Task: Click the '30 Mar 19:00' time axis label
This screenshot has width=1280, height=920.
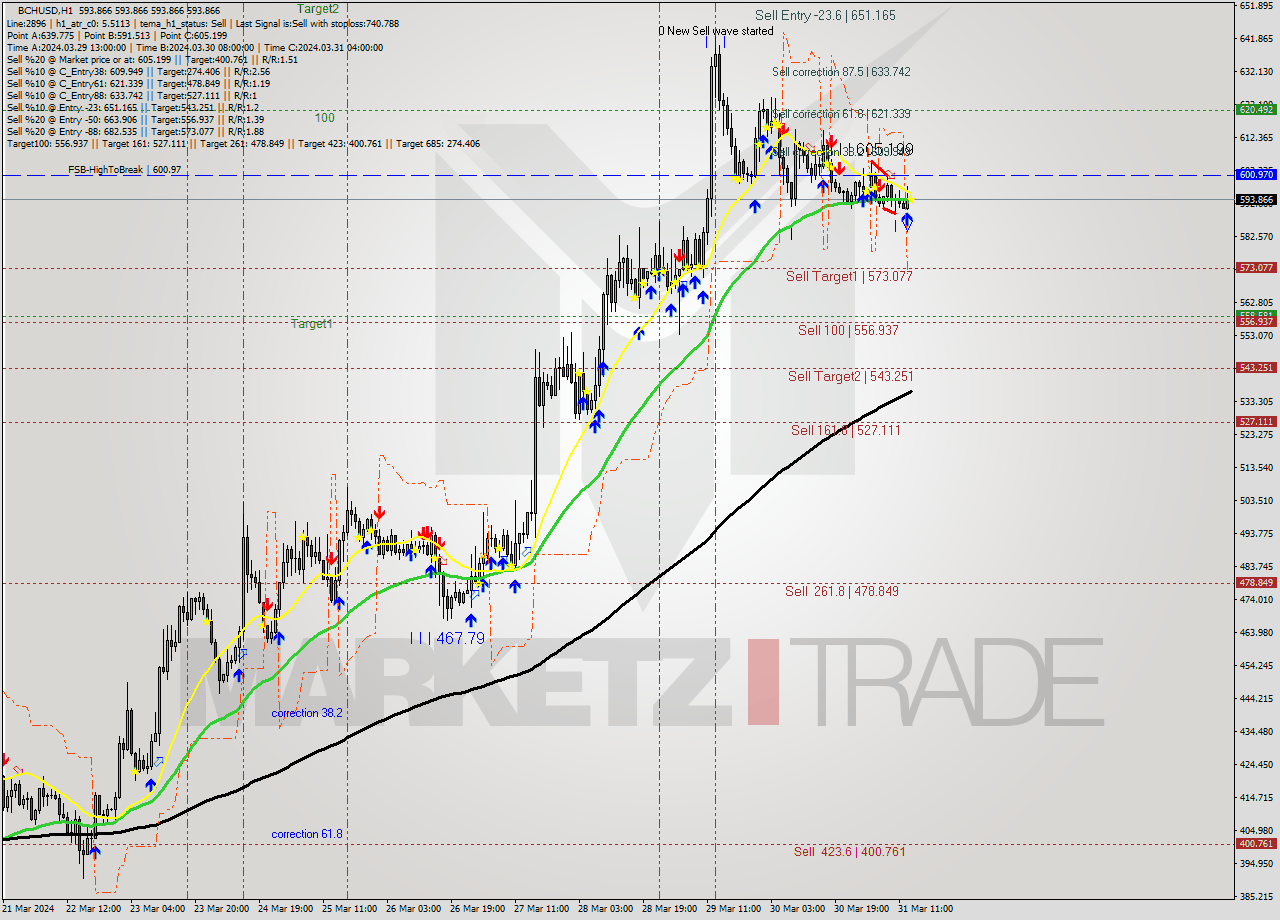Action: (861, 910)
